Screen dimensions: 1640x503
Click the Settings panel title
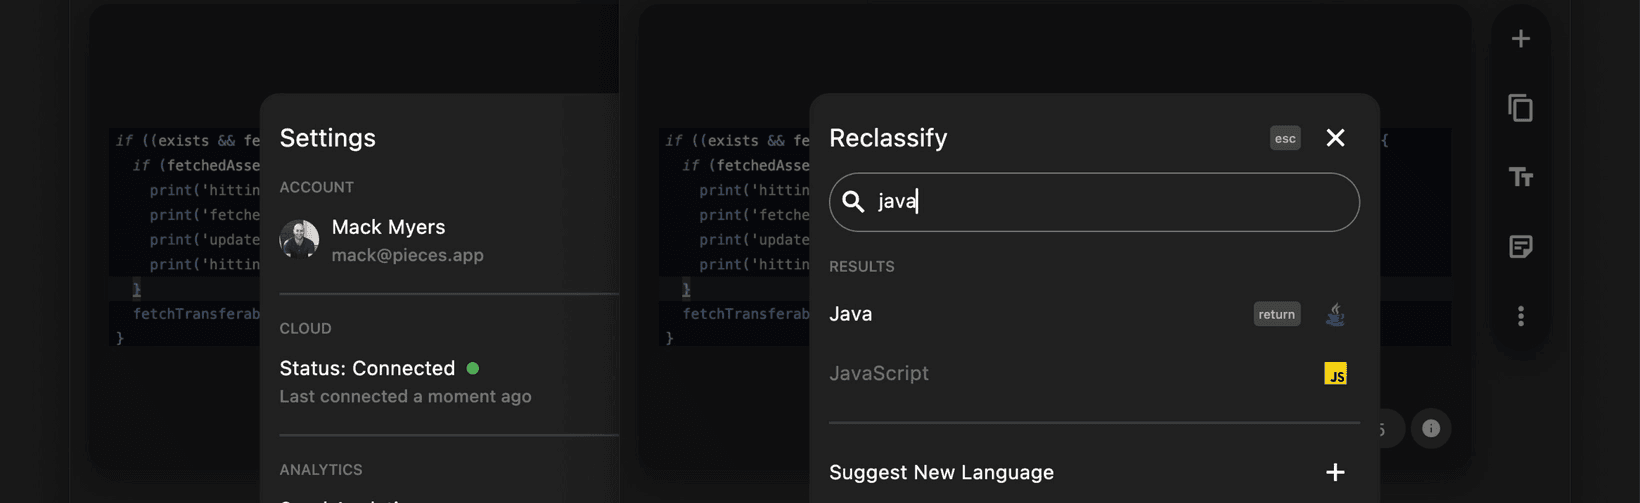coord(327,138)
